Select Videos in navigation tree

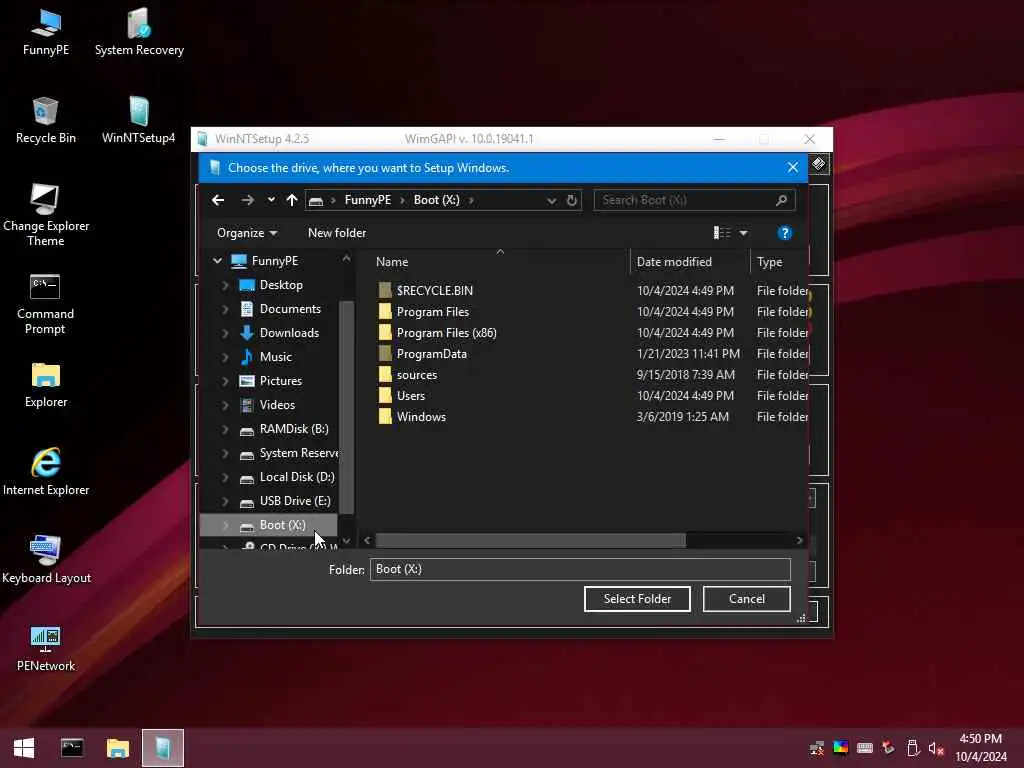pos(277,405)
